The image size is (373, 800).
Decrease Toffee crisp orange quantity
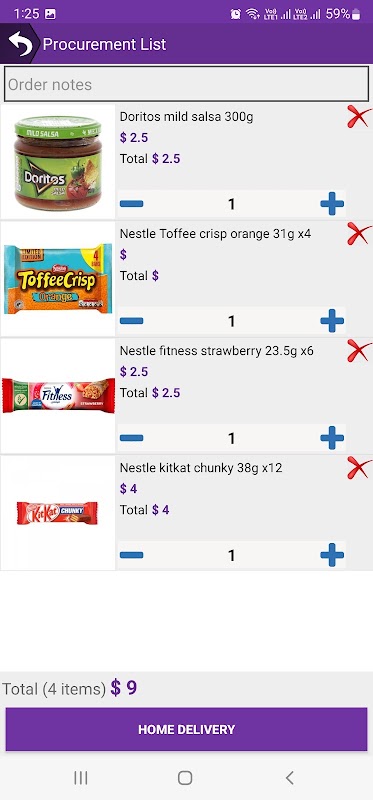coord(132,321)
